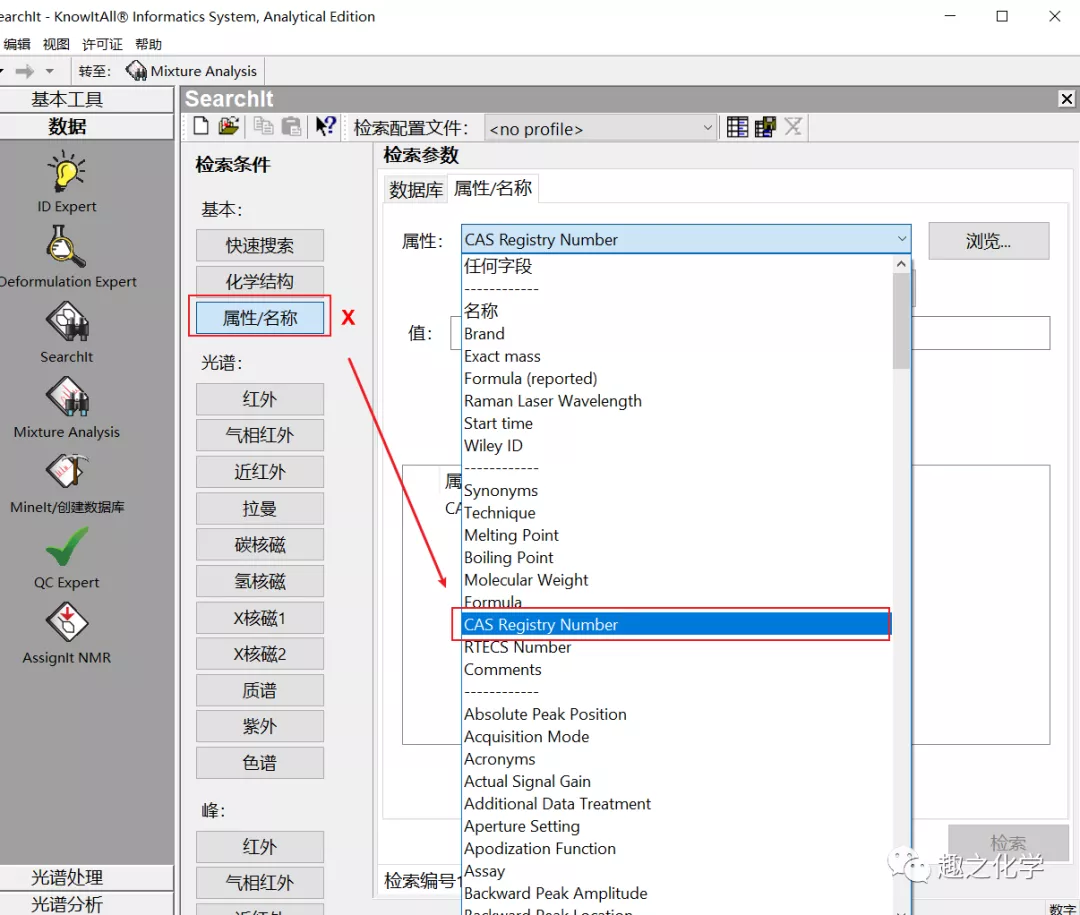This screenshot has height=915, width=1080.
Task: Open SearchIt in the sidebar
Action: 66,332
